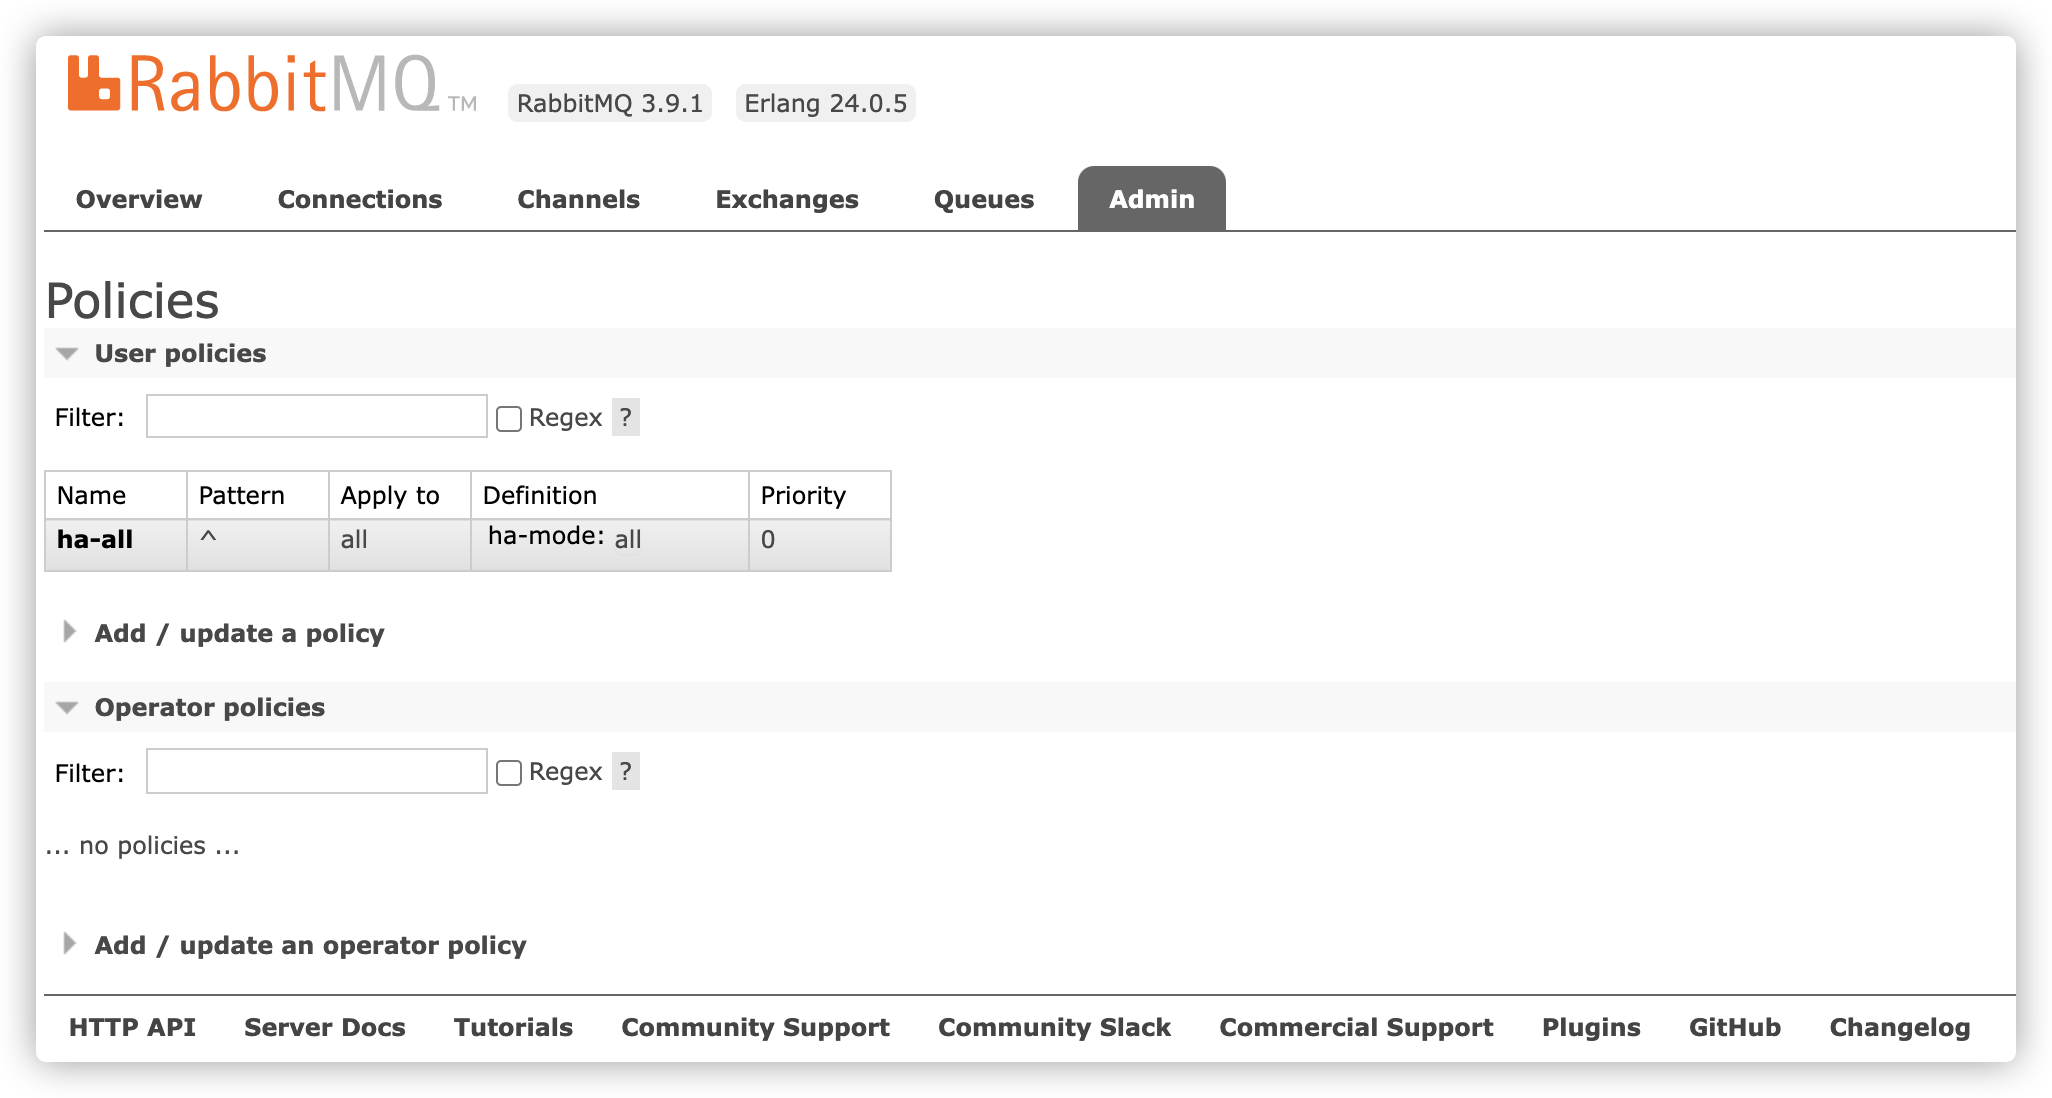This screenshot has width=2052, height=1098.
Task: Focus the operator policies Filter field
Action: [316, 771]
